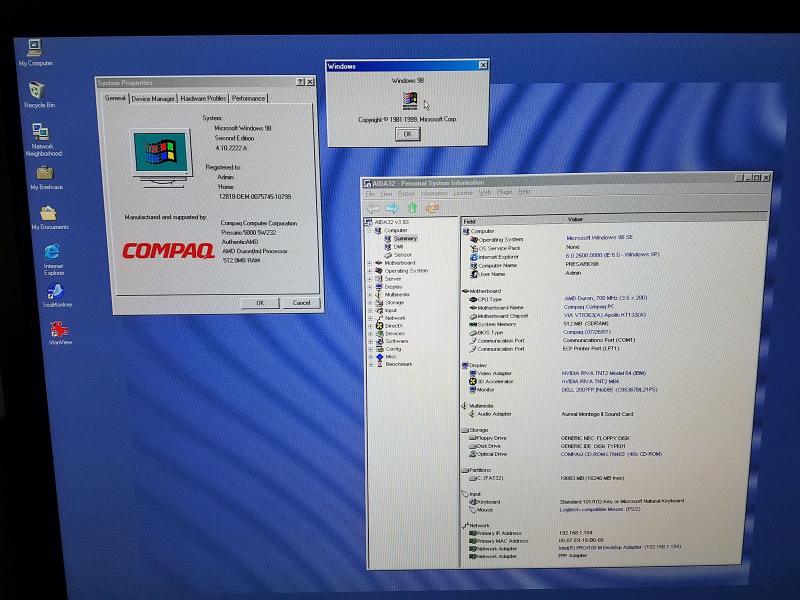Click the CPU Type field icon
The height and width of the screenshot is (600, 800).
coord(473,299)
